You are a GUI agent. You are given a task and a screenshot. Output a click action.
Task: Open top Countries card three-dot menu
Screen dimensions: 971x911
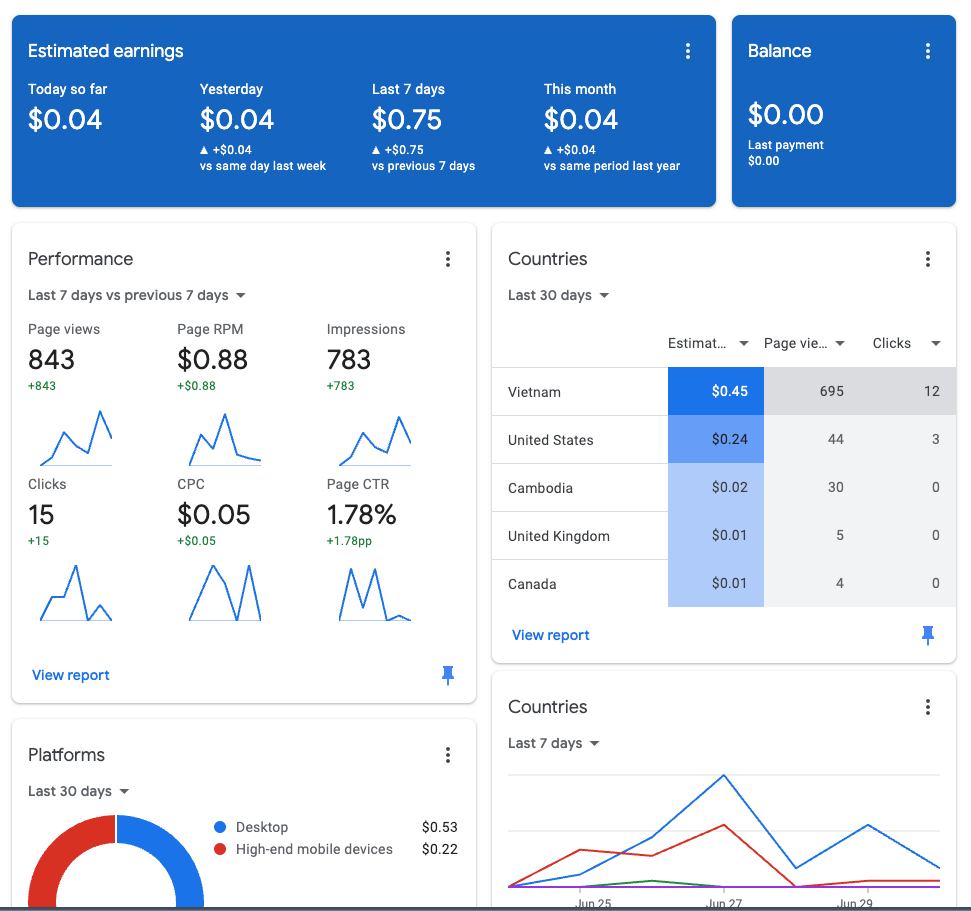[927, 259]
